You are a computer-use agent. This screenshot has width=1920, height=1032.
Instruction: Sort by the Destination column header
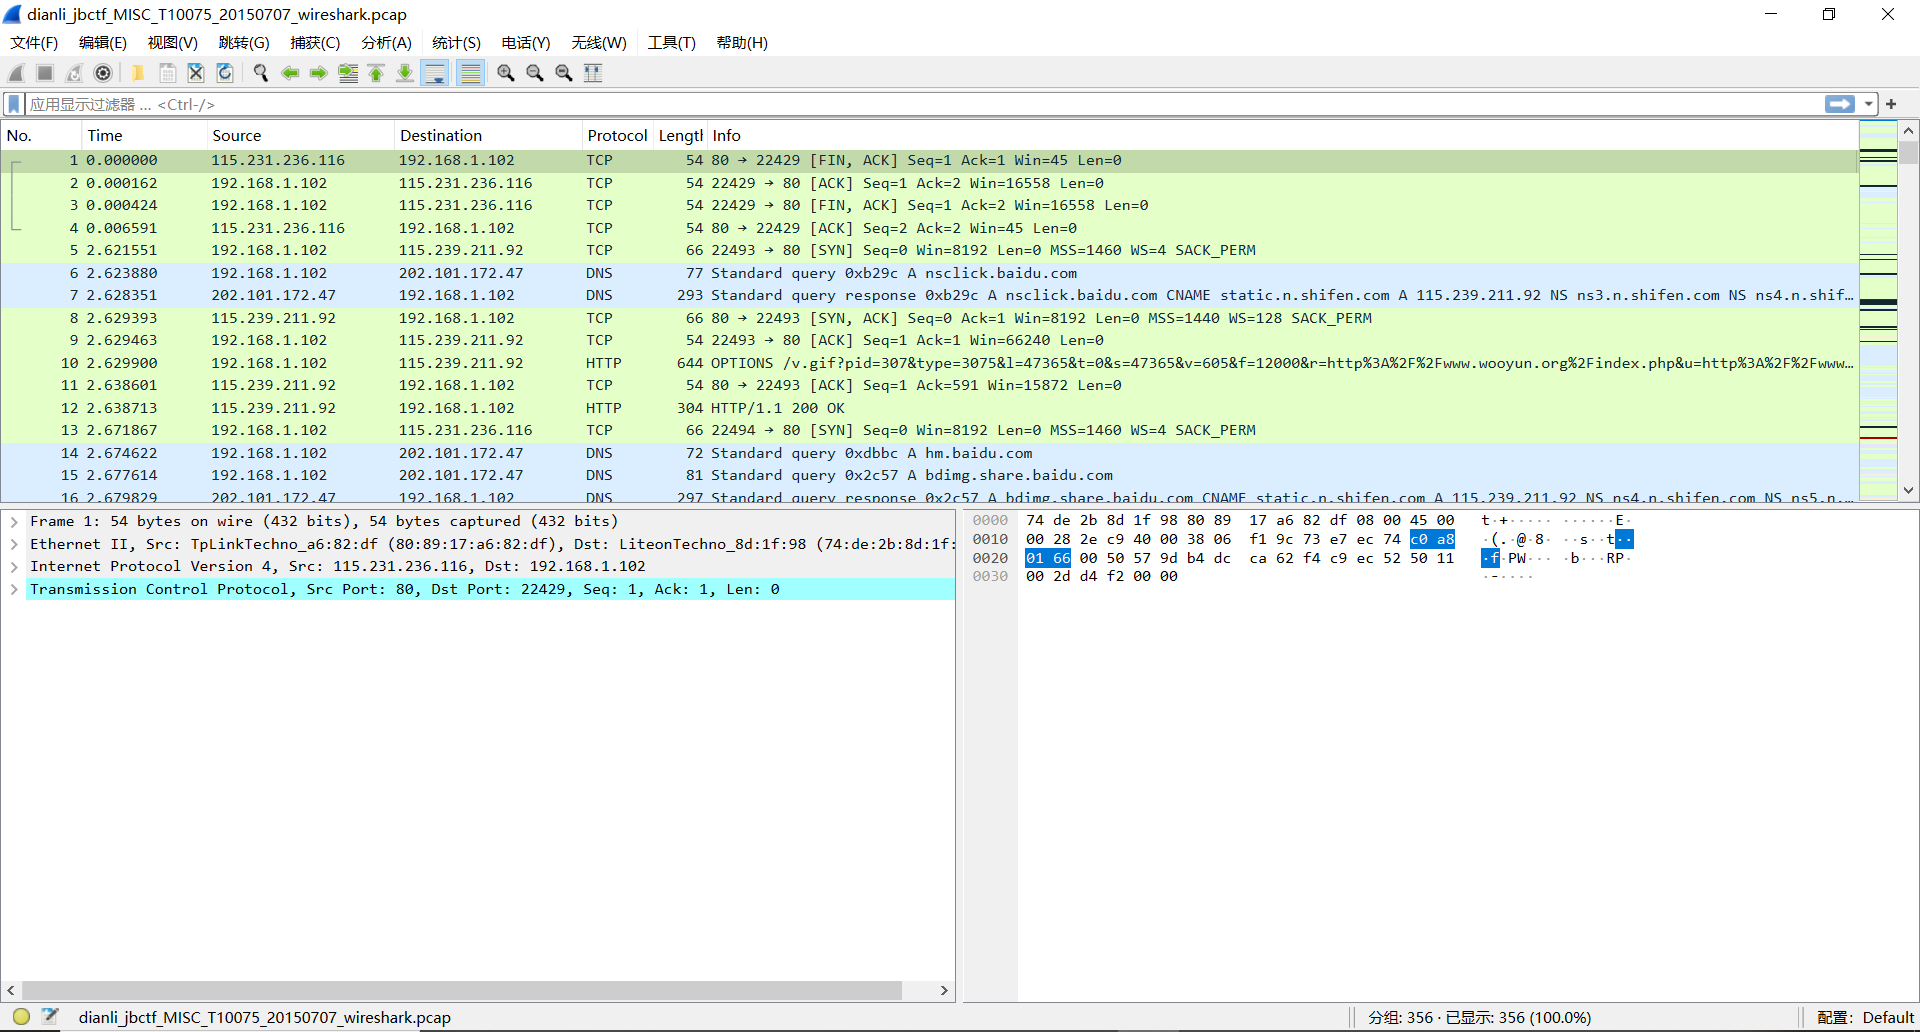click(x=488, y=136)
